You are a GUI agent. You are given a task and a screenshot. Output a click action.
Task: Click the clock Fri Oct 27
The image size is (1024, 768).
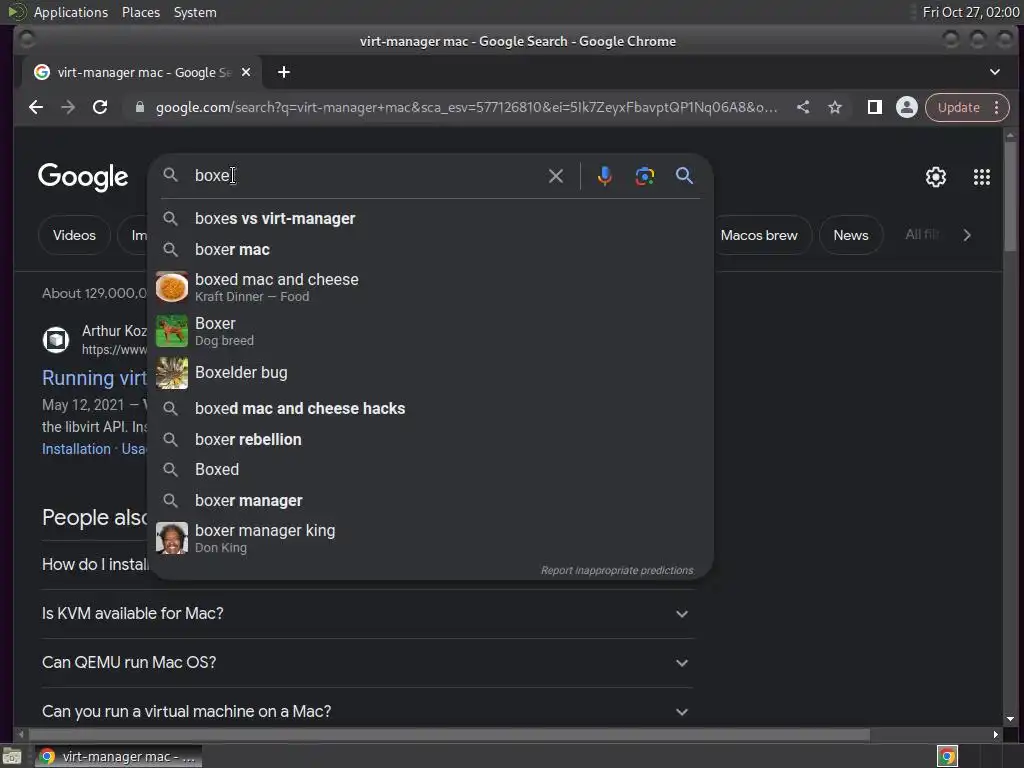pos(970,12)
